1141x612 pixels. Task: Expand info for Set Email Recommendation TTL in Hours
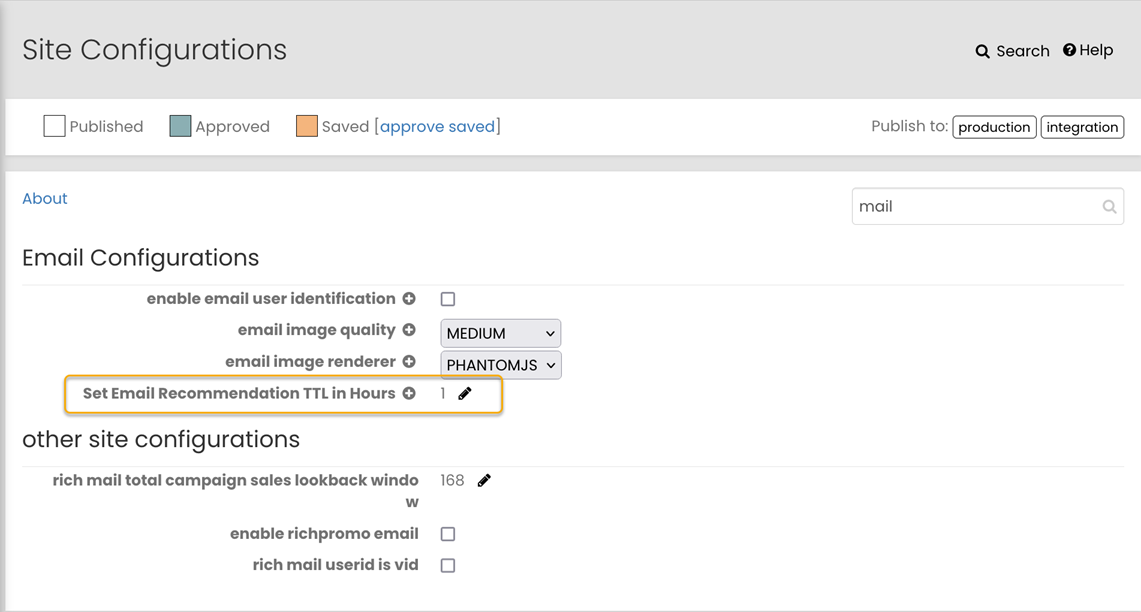coord(409,394)
